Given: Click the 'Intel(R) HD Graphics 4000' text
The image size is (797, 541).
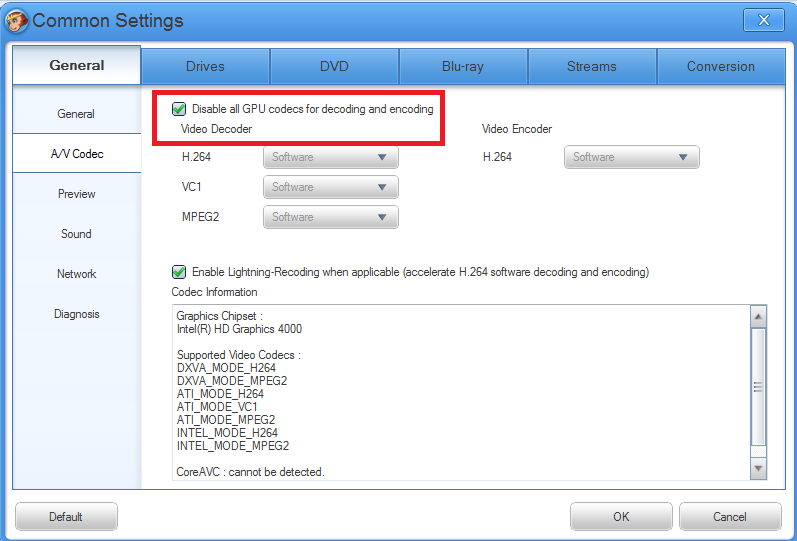Looking at the screenshot, I should 239,329.
